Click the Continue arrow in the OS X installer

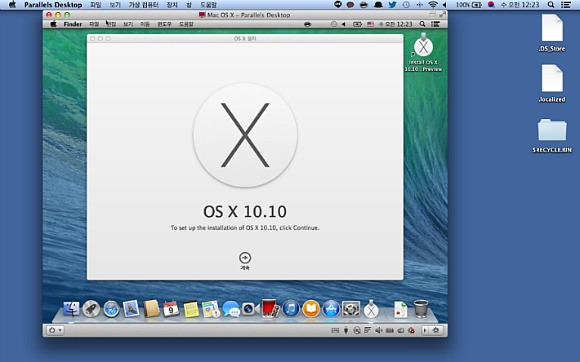[245, 258]
